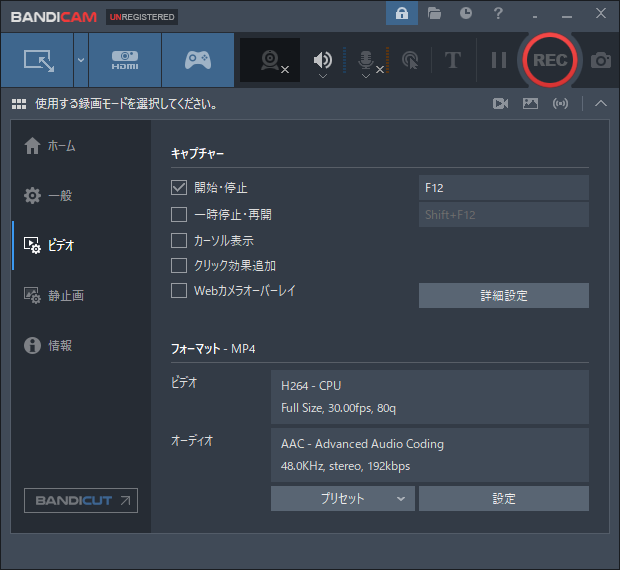Select HDMI device recording mode
This screenshot has width=620, height=570.
125,60
